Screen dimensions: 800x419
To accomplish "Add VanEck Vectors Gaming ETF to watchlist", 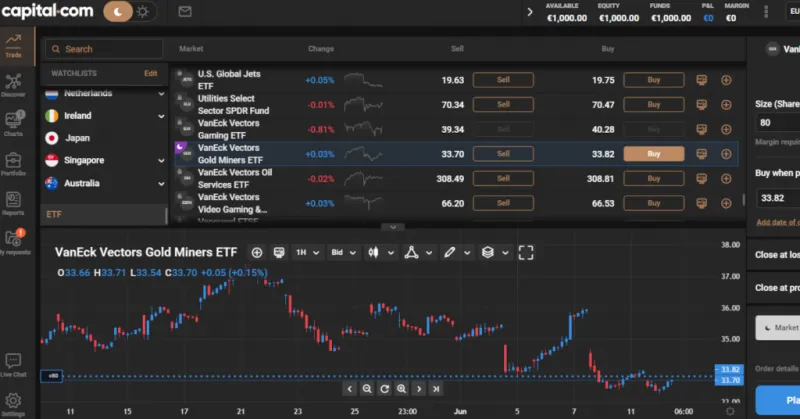I will click(x=726, y=129).
